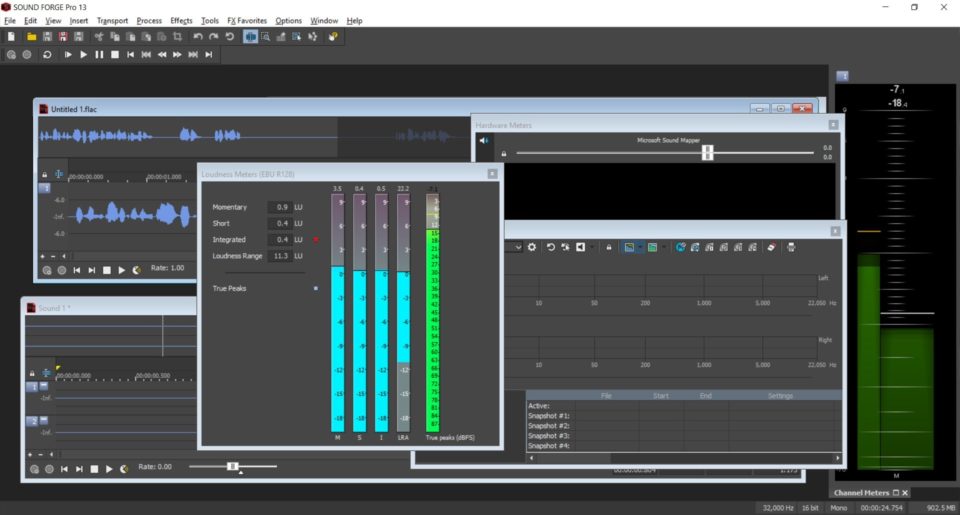Open a file with the yellow folder icon
This screenshot has height=515, width=960.
point(31,37)
